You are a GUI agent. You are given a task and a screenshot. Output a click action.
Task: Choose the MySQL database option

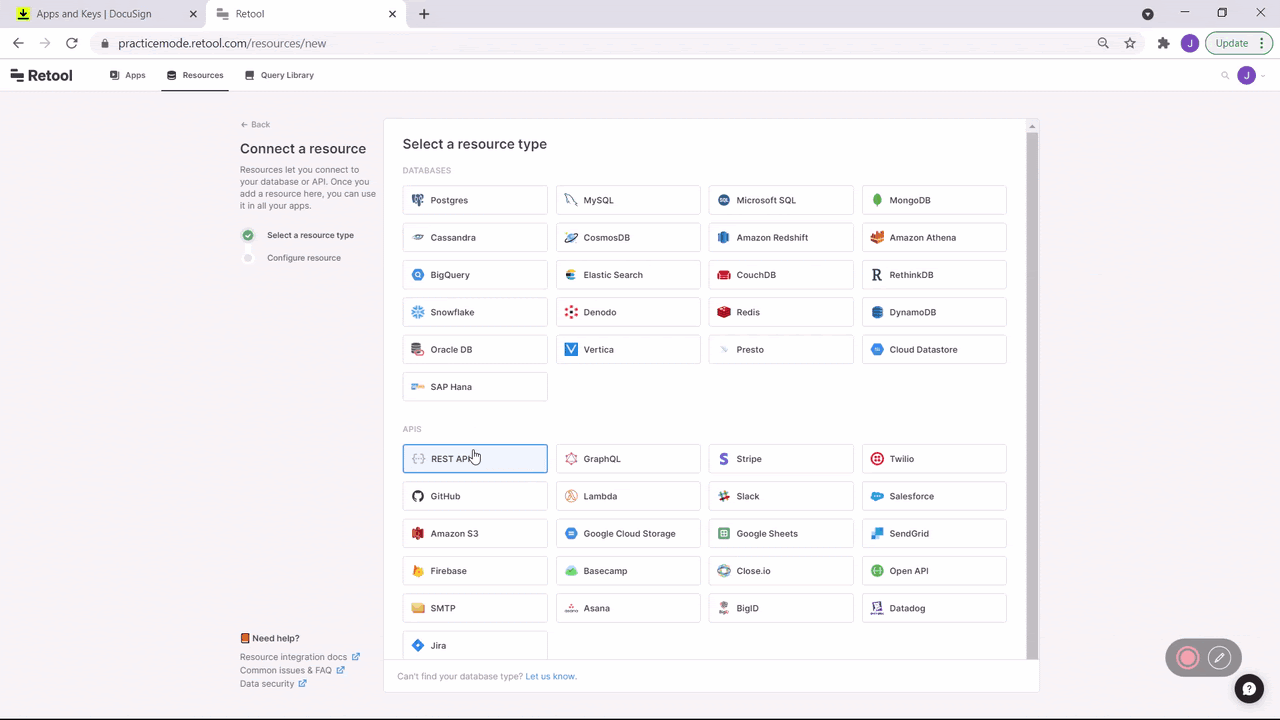click(628, 200)
